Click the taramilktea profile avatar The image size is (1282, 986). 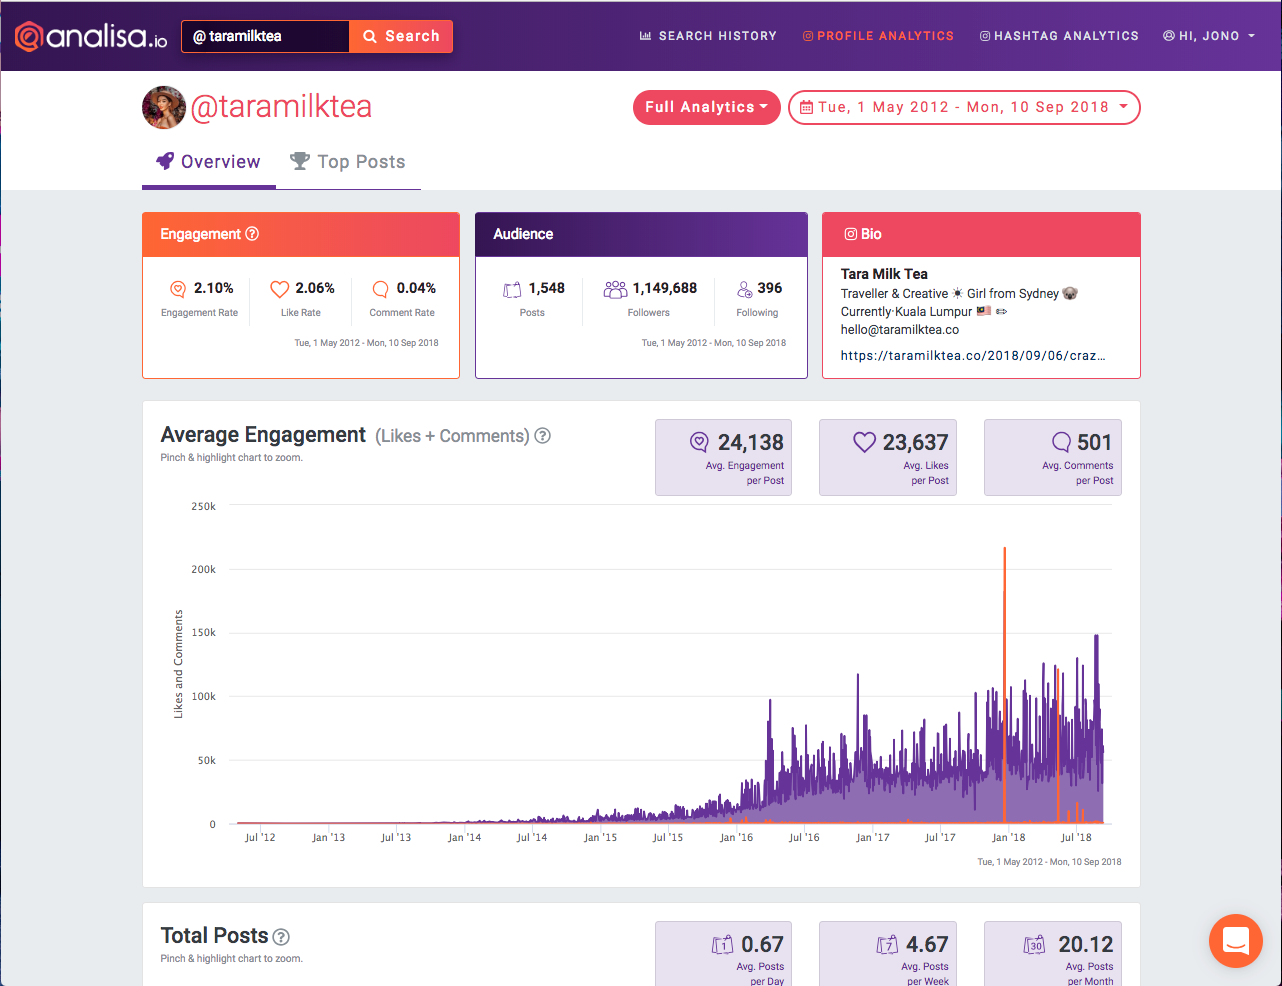pos(164,107)
